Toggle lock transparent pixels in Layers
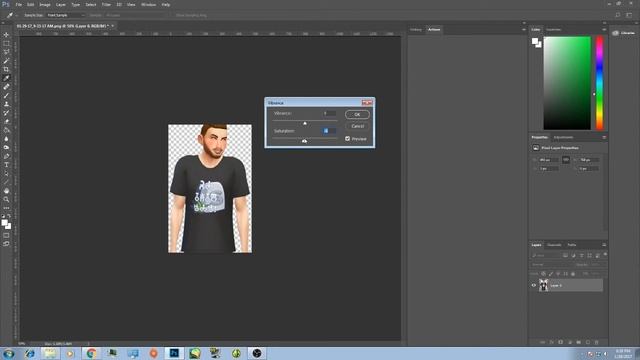 pos(543,274)
